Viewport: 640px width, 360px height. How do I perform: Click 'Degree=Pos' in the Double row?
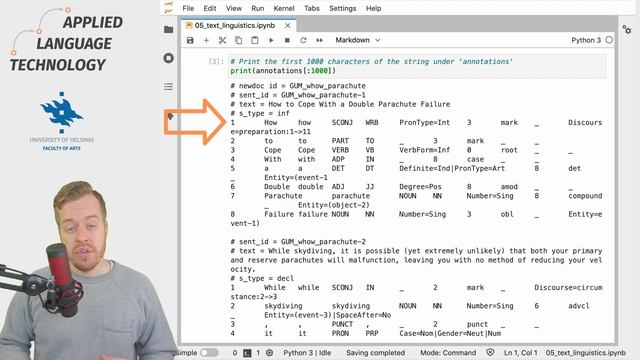pos(420,187)
